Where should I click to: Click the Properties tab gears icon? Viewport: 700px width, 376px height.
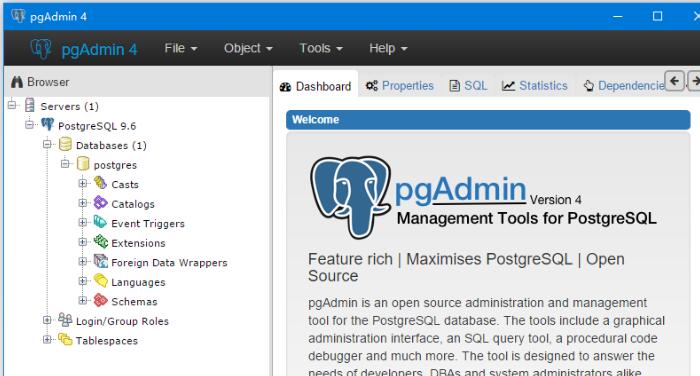(372, 85)
